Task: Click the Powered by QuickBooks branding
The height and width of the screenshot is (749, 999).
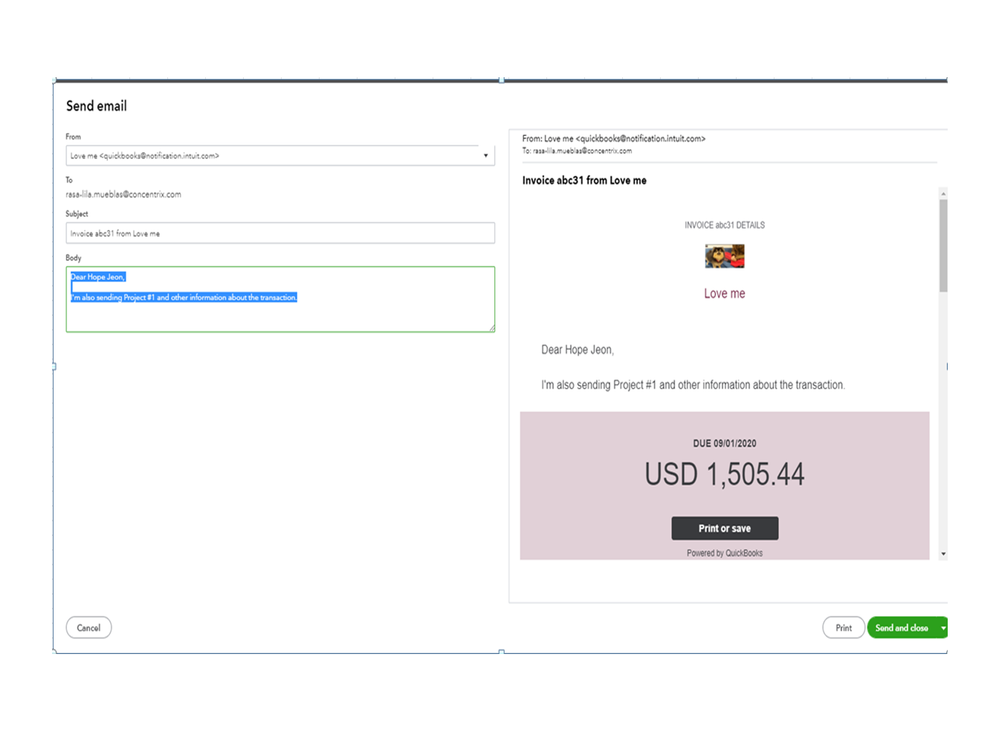Action: [x=724, y=552]
